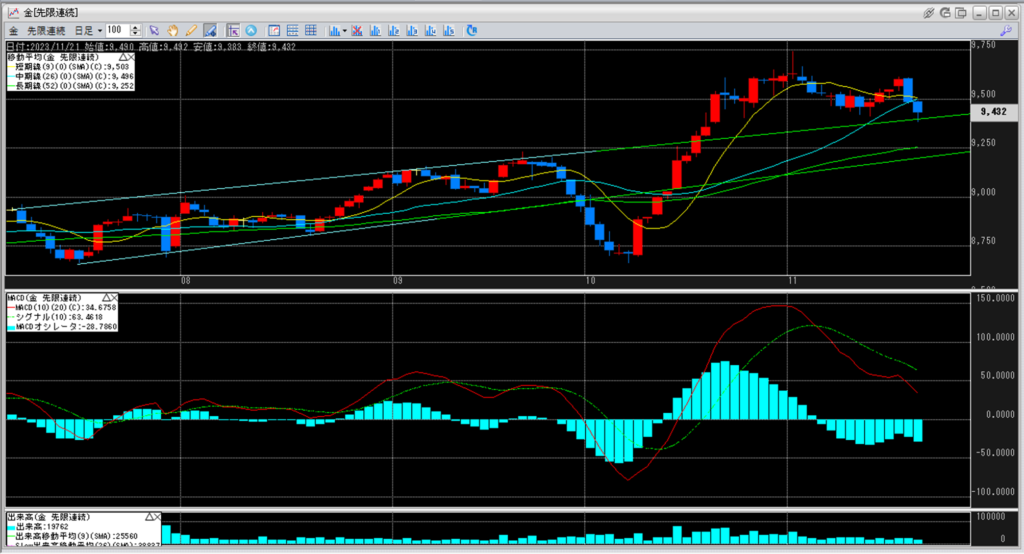Select chart preset 3 icon
The height and width of the screenshot is (554, 1024).
click(x=412, y=31)
